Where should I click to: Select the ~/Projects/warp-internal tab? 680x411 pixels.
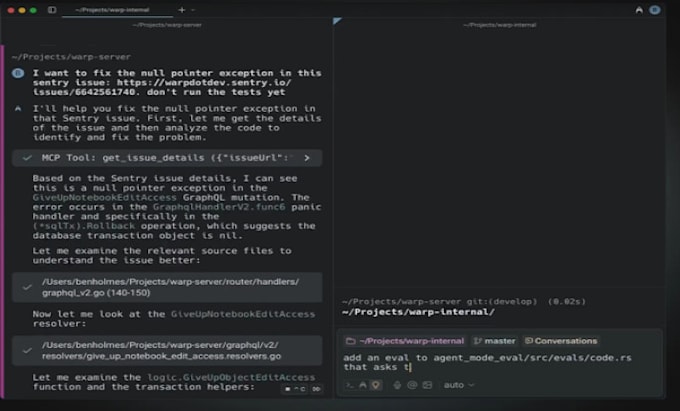coord(112,10)
